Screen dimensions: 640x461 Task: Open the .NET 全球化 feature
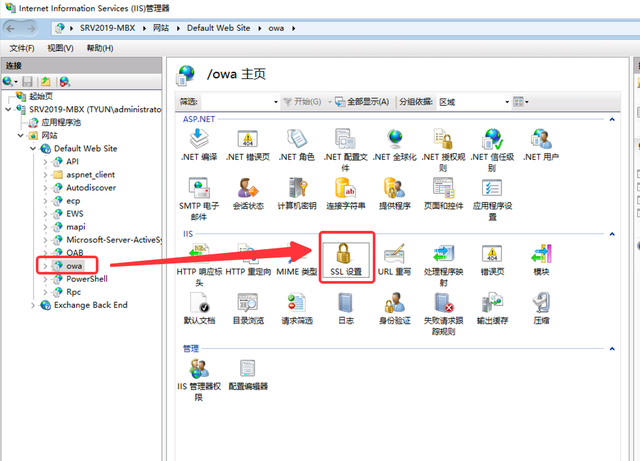tap(395, 145)
